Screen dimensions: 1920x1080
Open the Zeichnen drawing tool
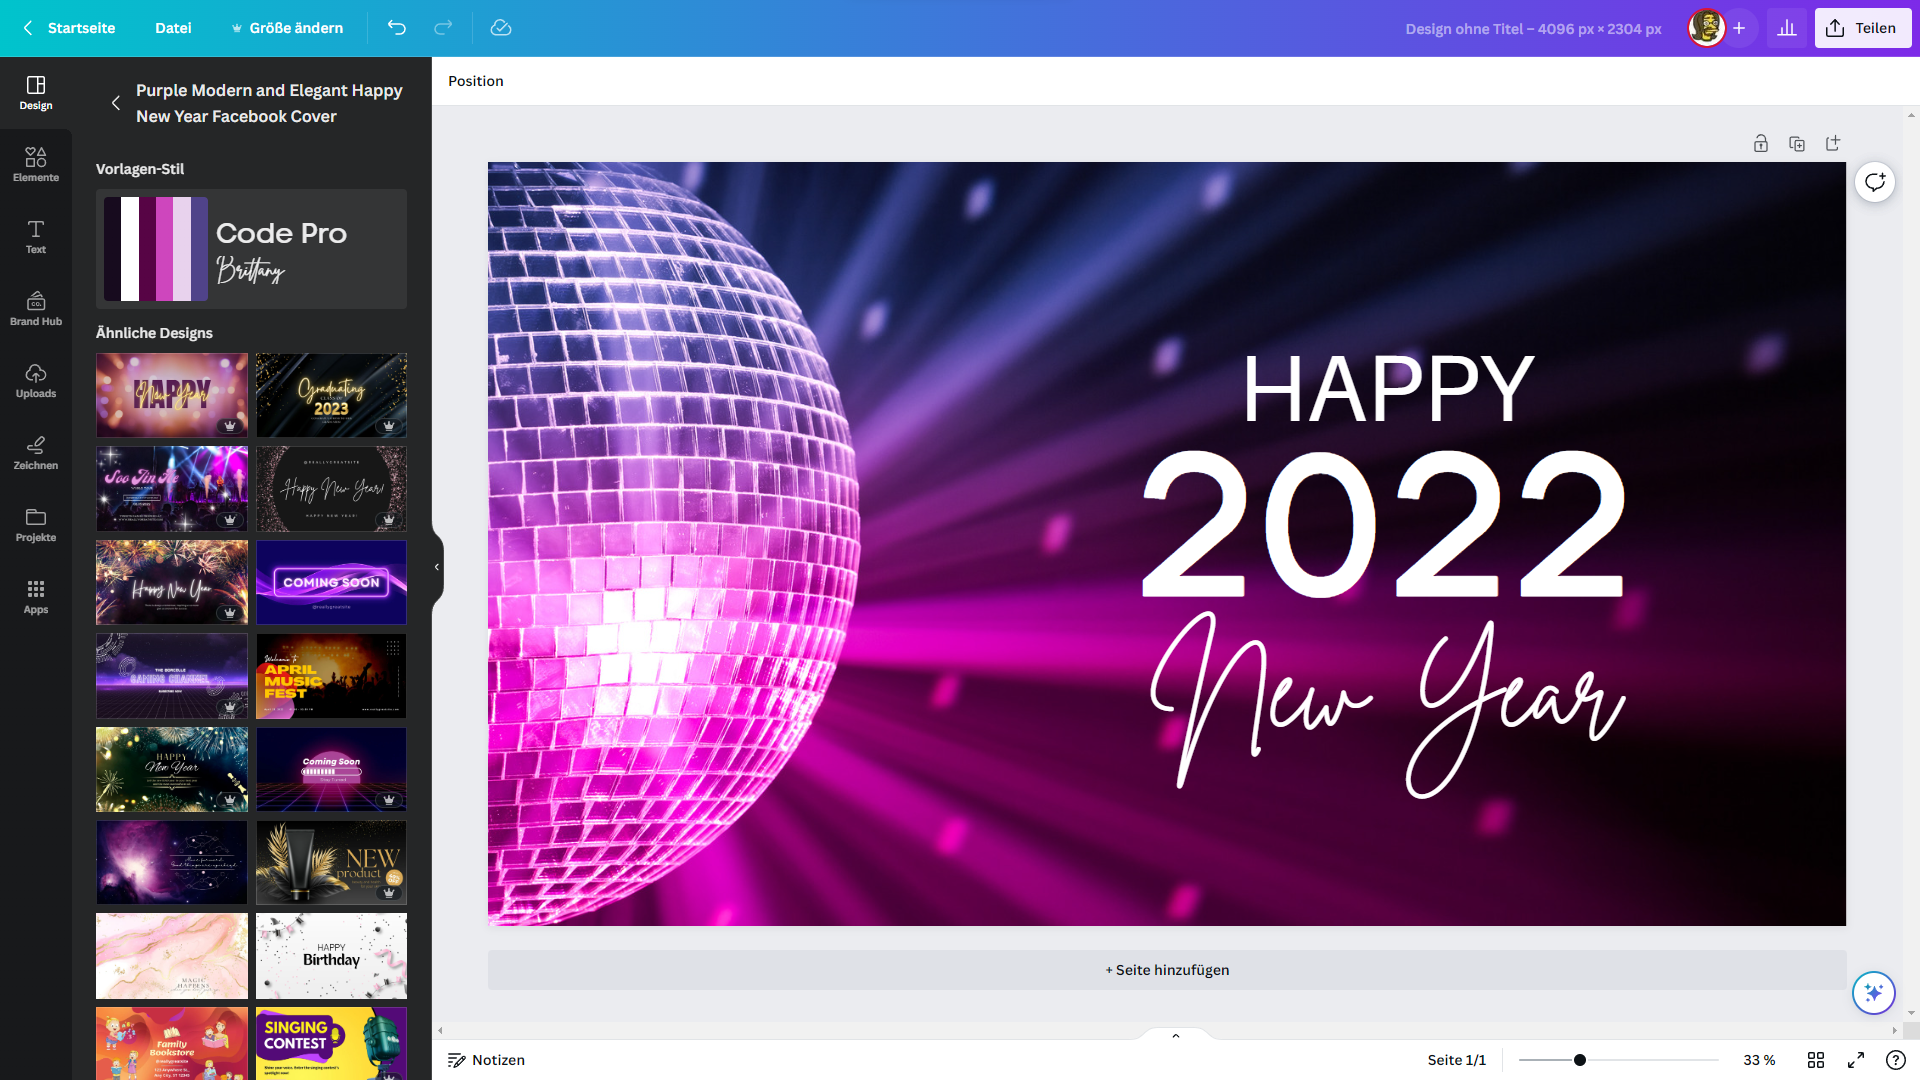[36, 452]
